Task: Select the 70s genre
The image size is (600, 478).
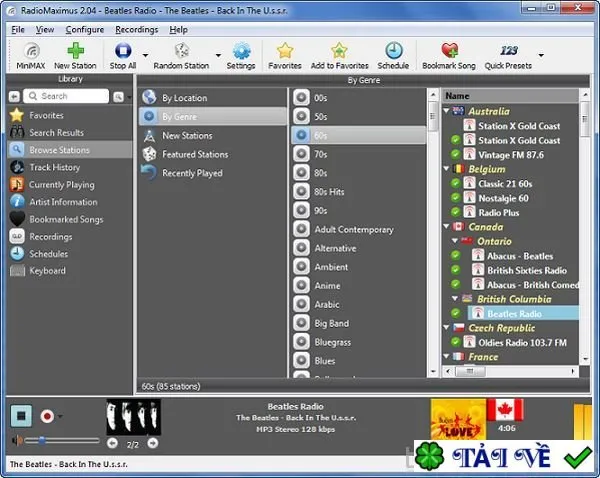Action: pos(359,154)
